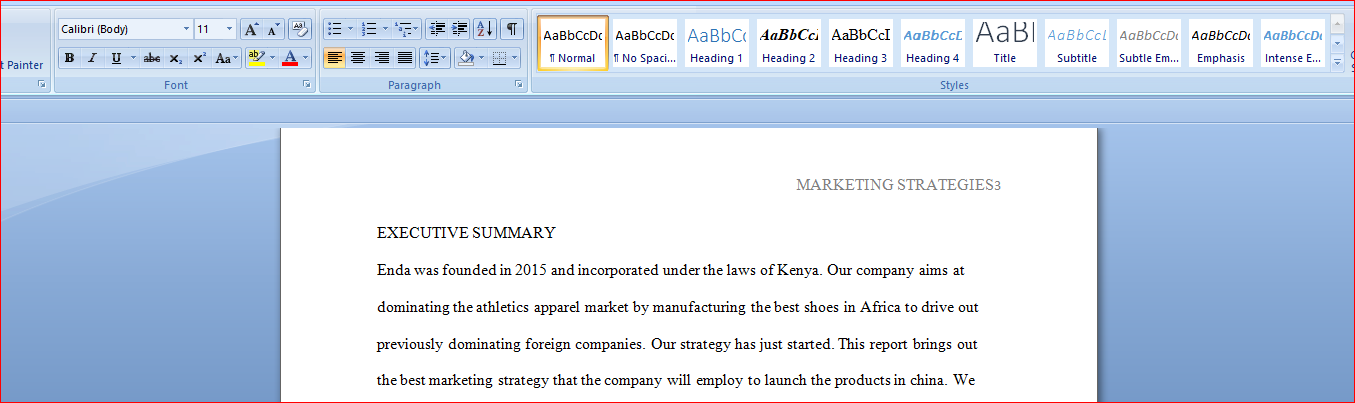Click Grow Font button
Viewport: 1355px width, 403px height.
251,29
